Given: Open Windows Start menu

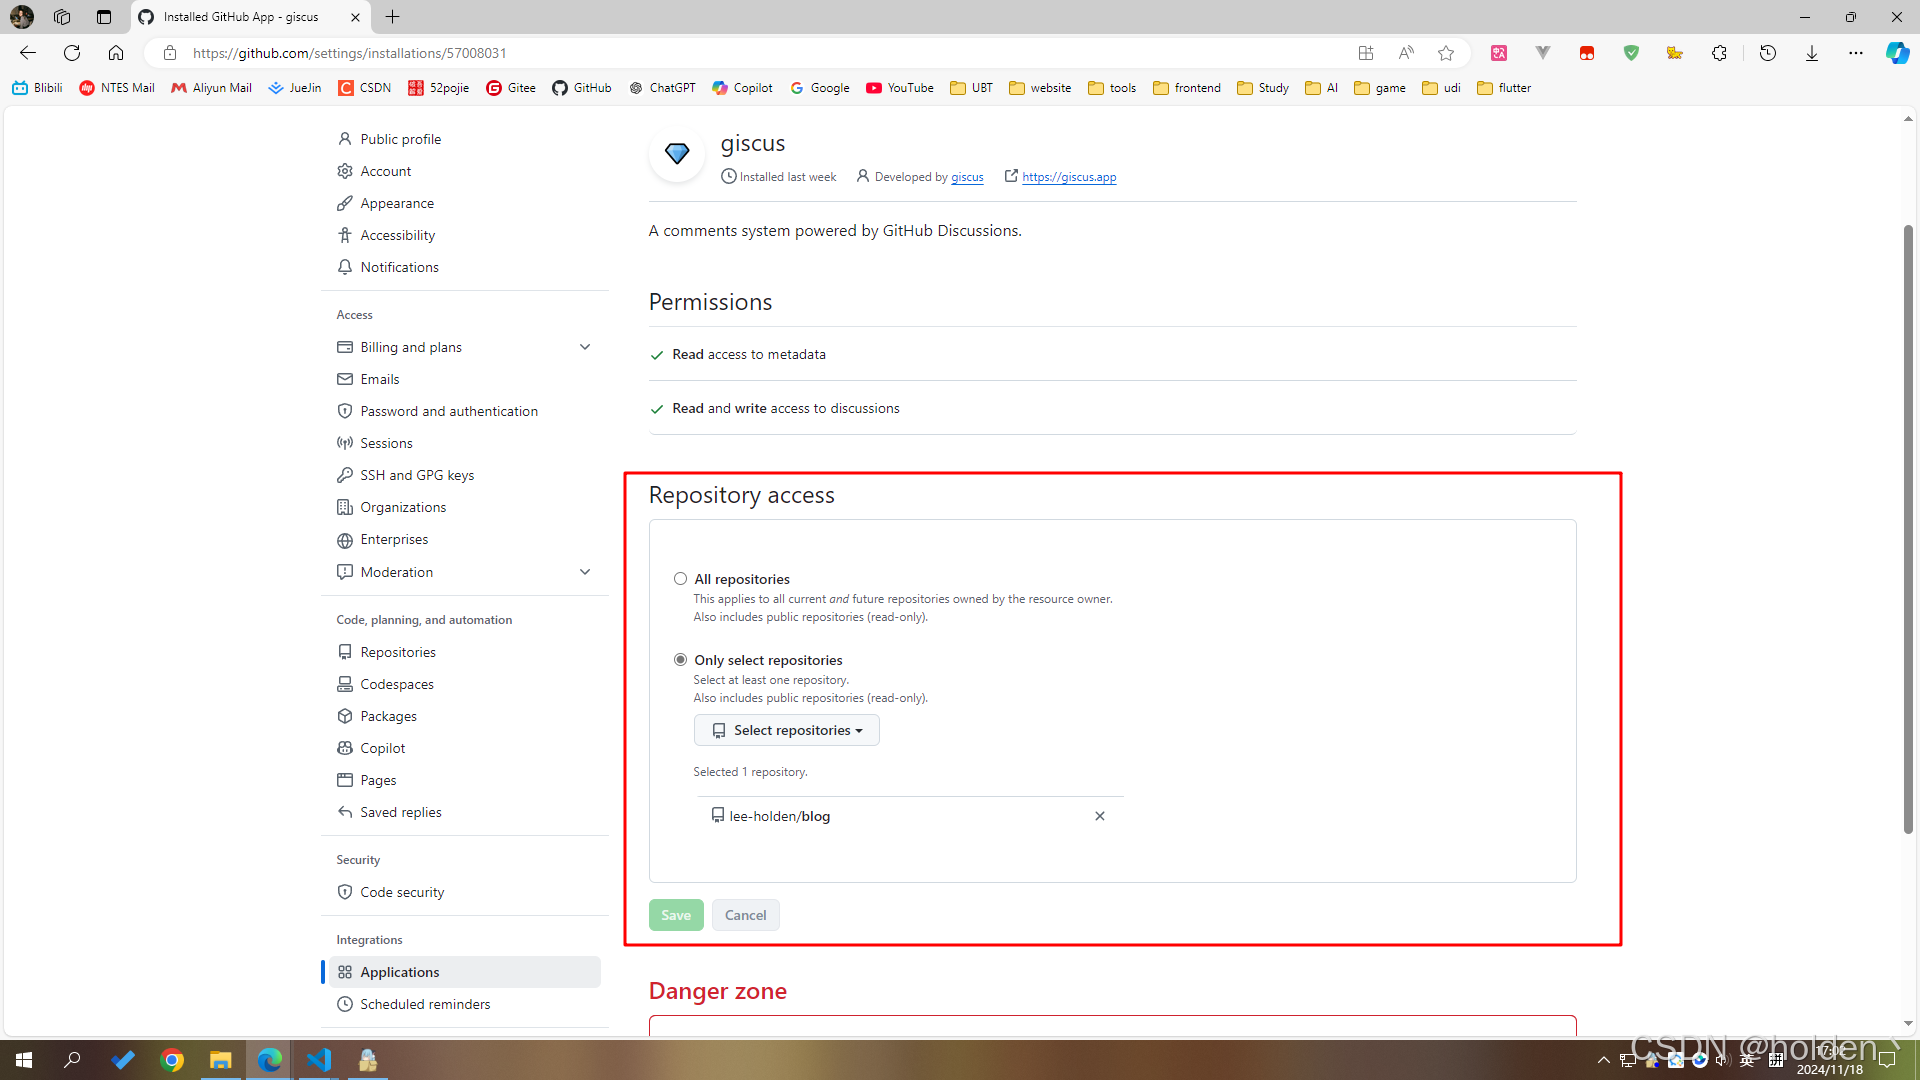Looking at the screenshot, I should (24, 1060).
